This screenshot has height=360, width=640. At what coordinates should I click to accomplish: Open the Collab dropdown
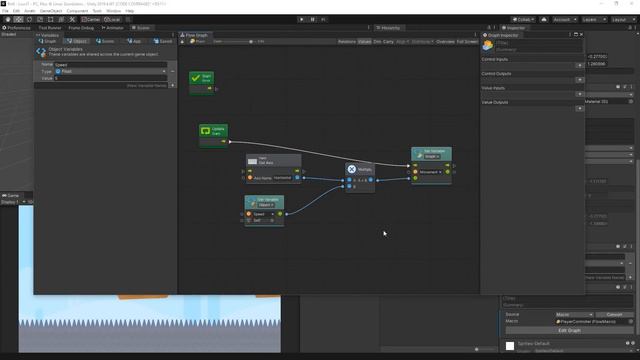[x=523, y=20]
